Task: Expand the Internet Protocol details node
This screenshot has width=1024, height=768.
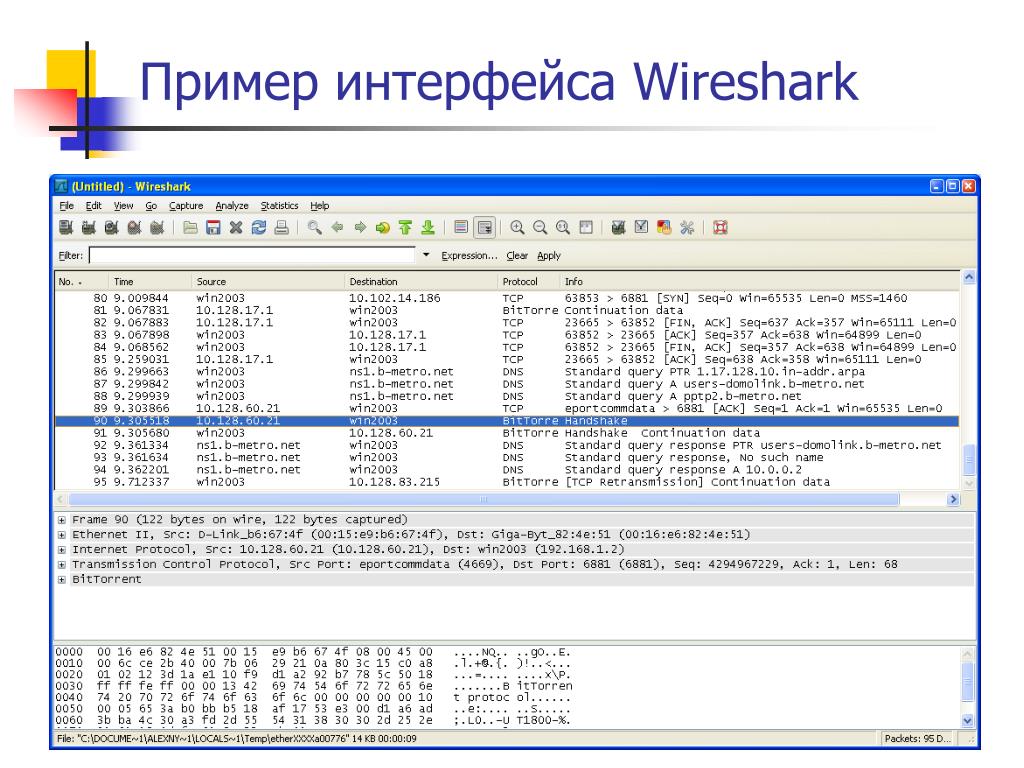Action: (61, 550)
